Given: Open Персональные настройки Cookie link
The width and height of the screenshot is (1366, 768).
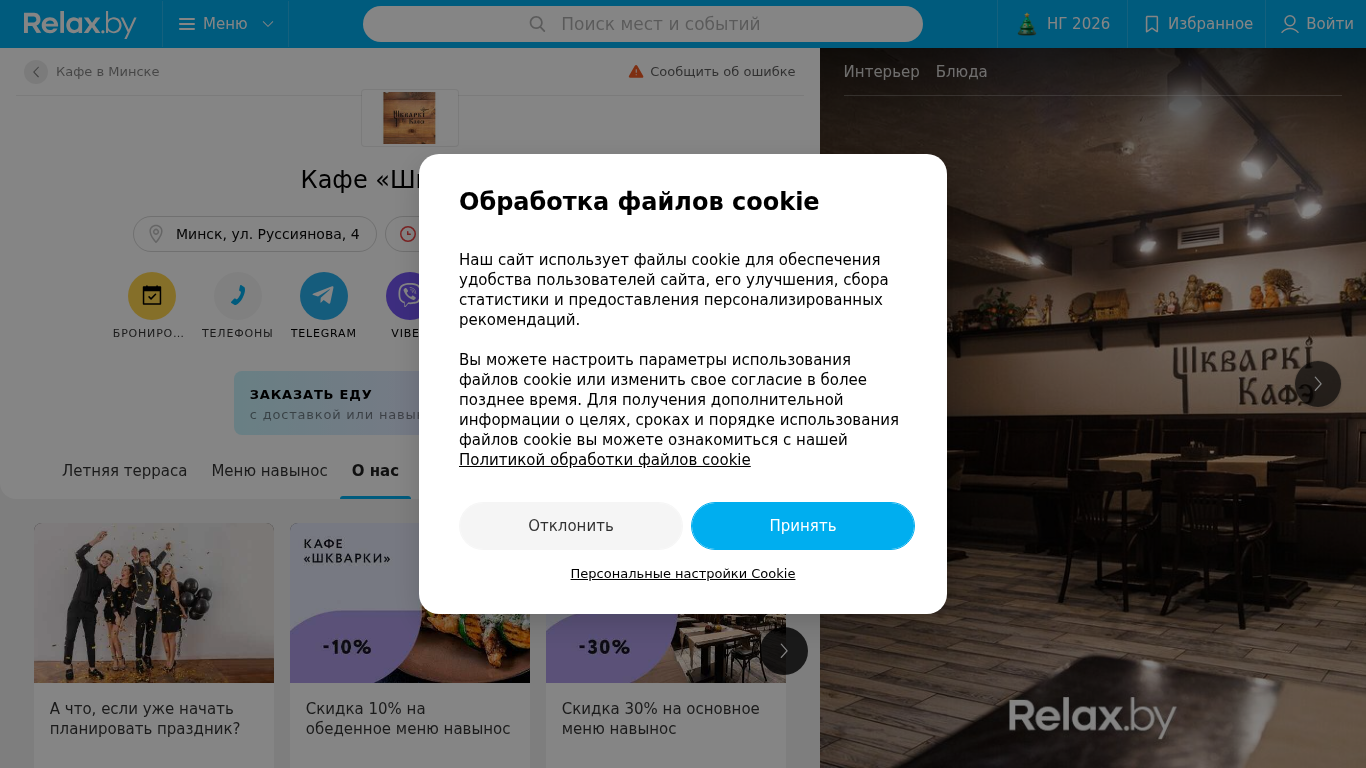Looking at the screenshot, I should (x=683, y=574).
